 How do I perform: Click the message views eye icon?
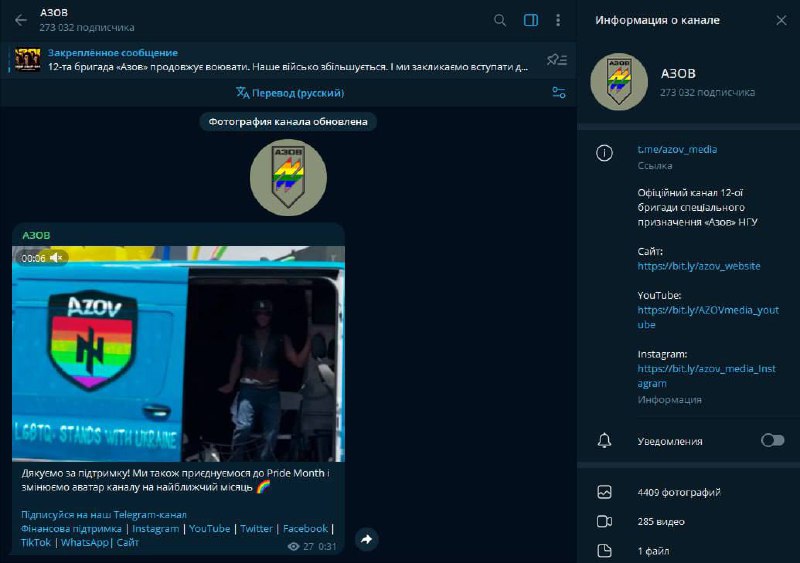point(293,546)
